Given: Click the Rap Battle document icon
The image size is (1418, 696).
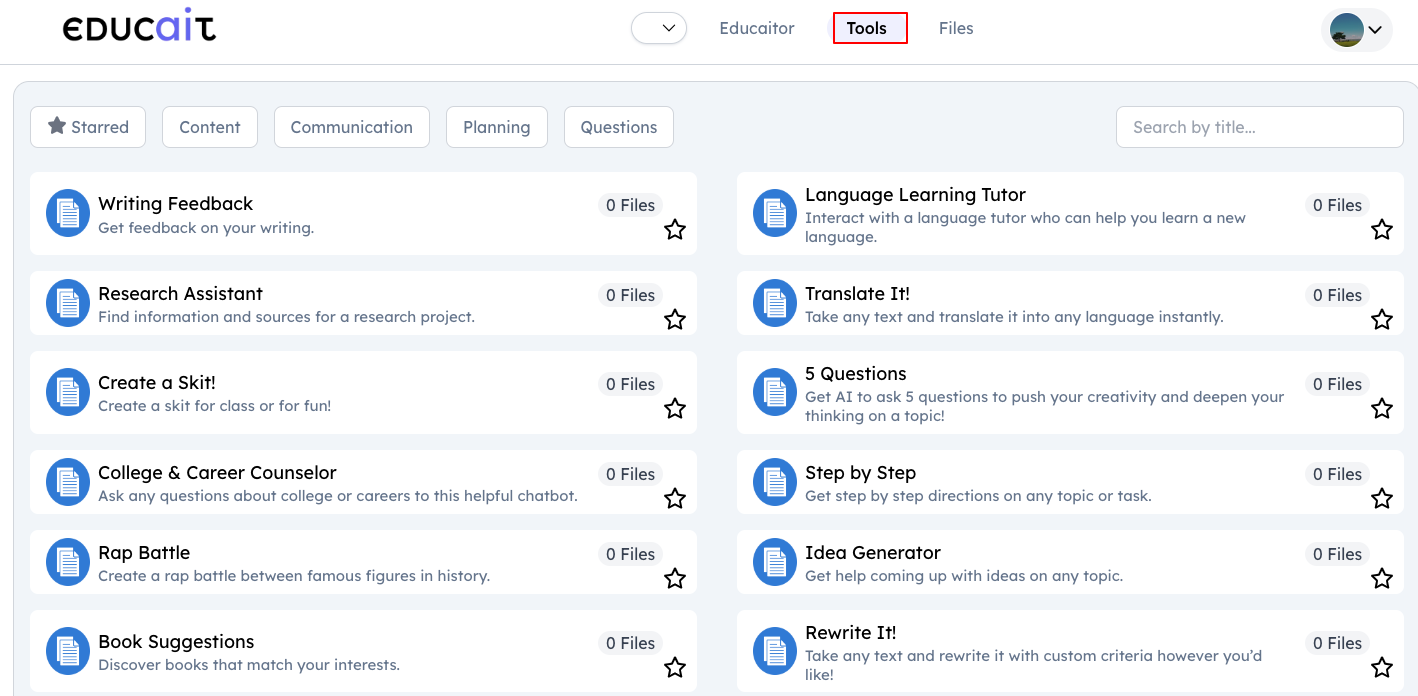Looking at the screenshot, I should (68, 562).
